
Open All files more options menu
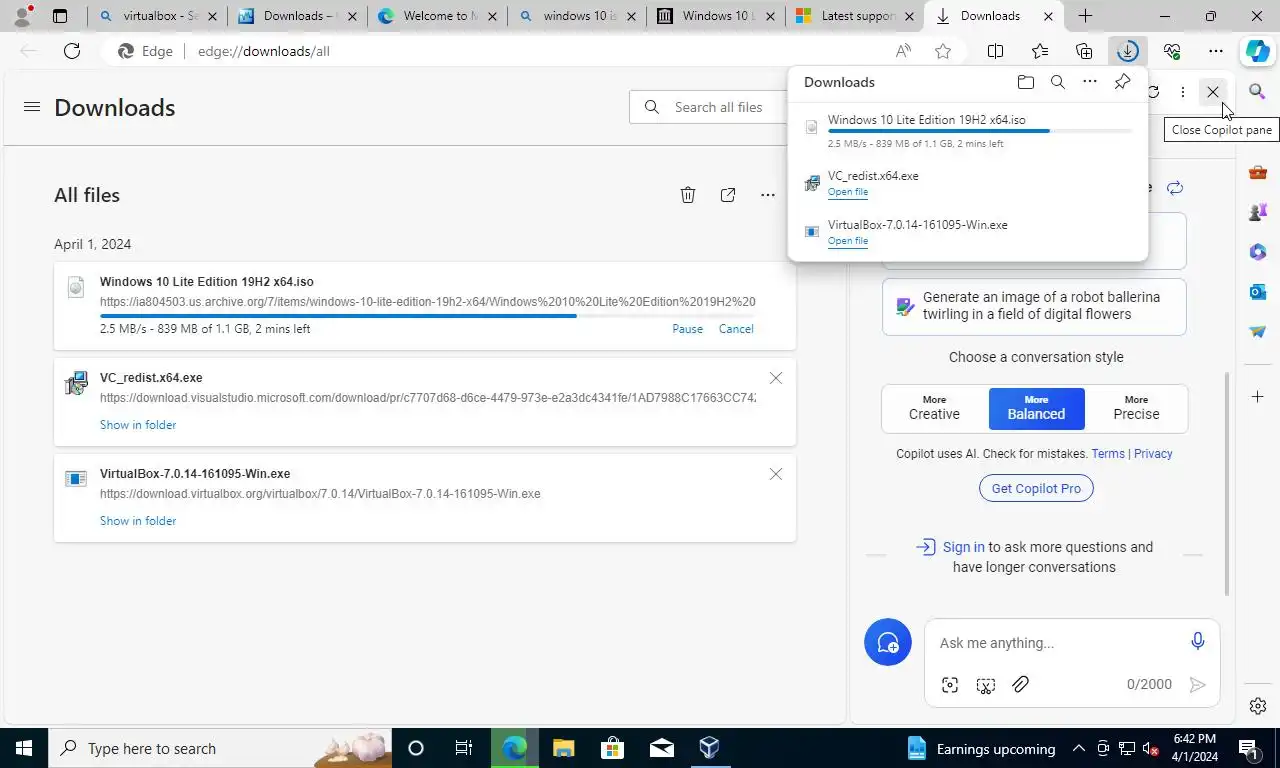click(767, 195)
